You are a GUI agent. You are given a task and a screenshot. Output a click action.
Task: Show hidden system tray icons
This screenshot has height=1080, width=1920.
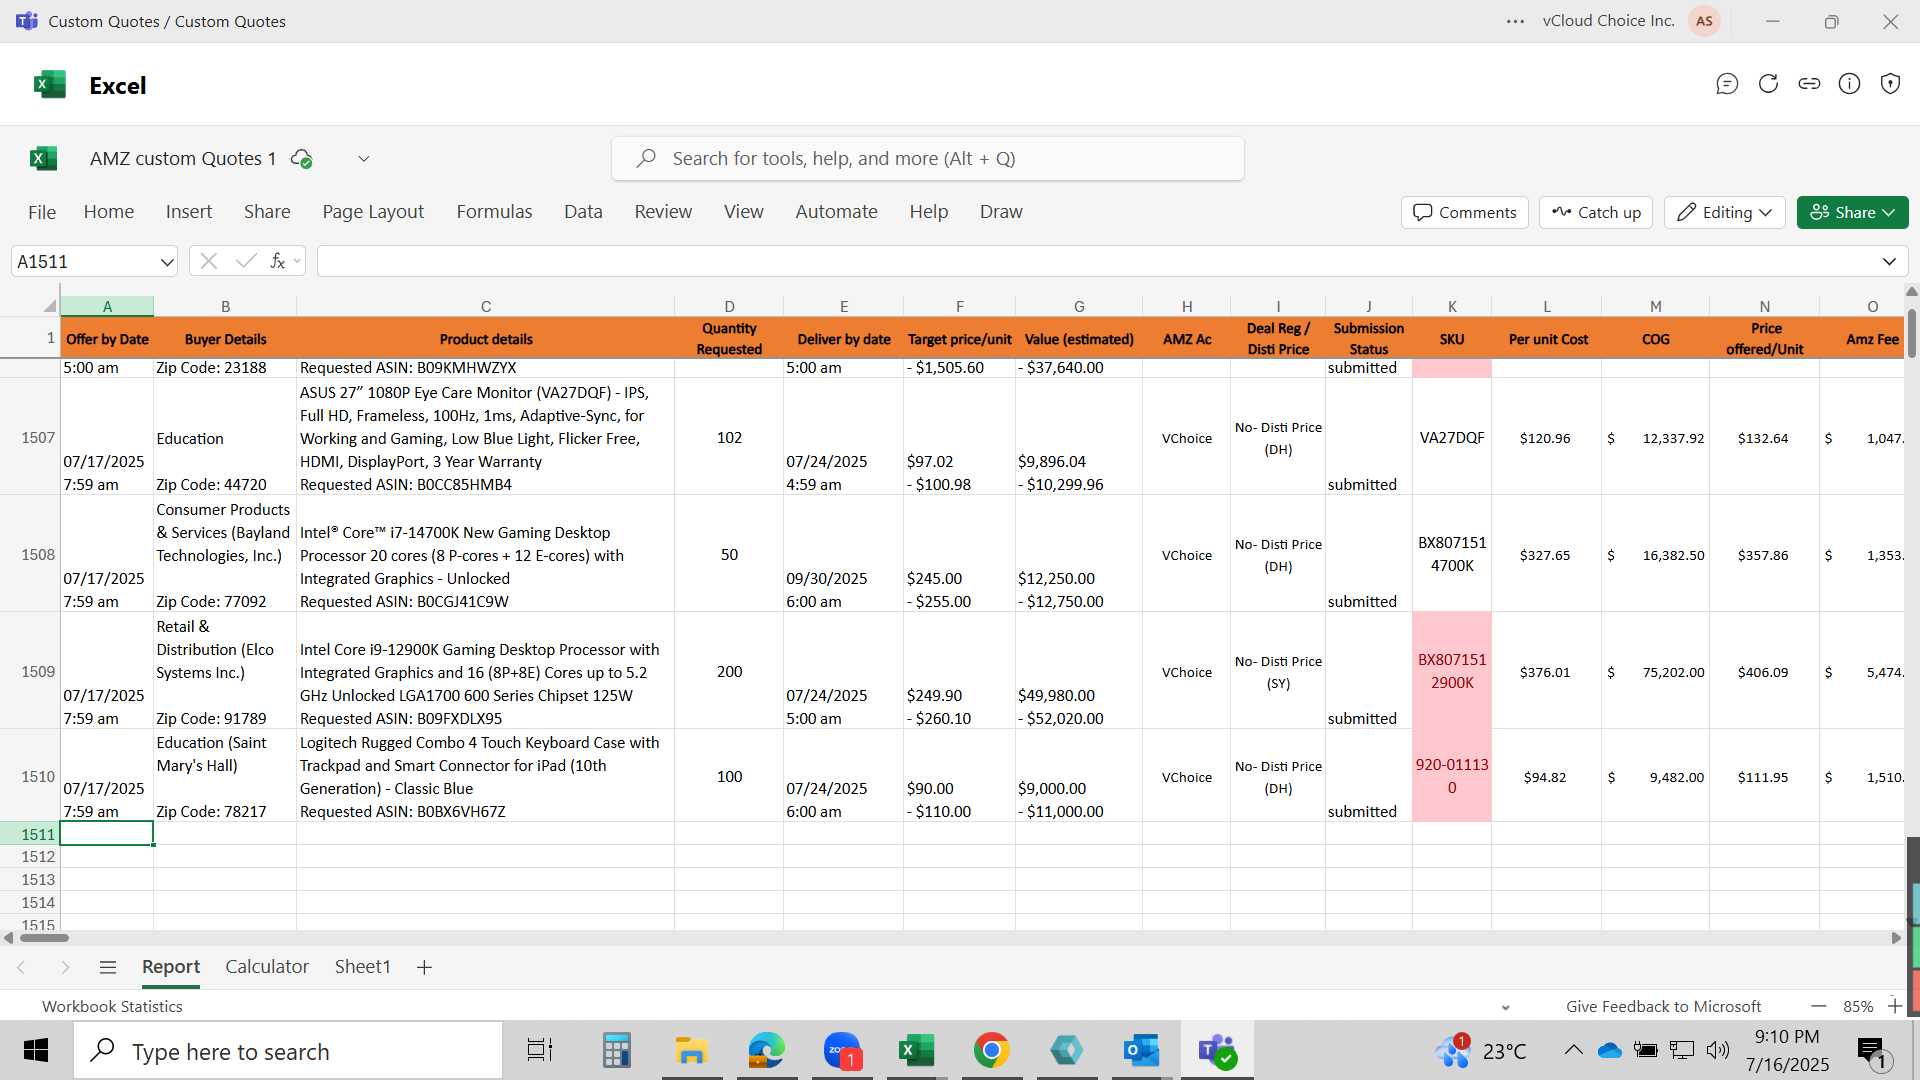coord(1573,1050)
